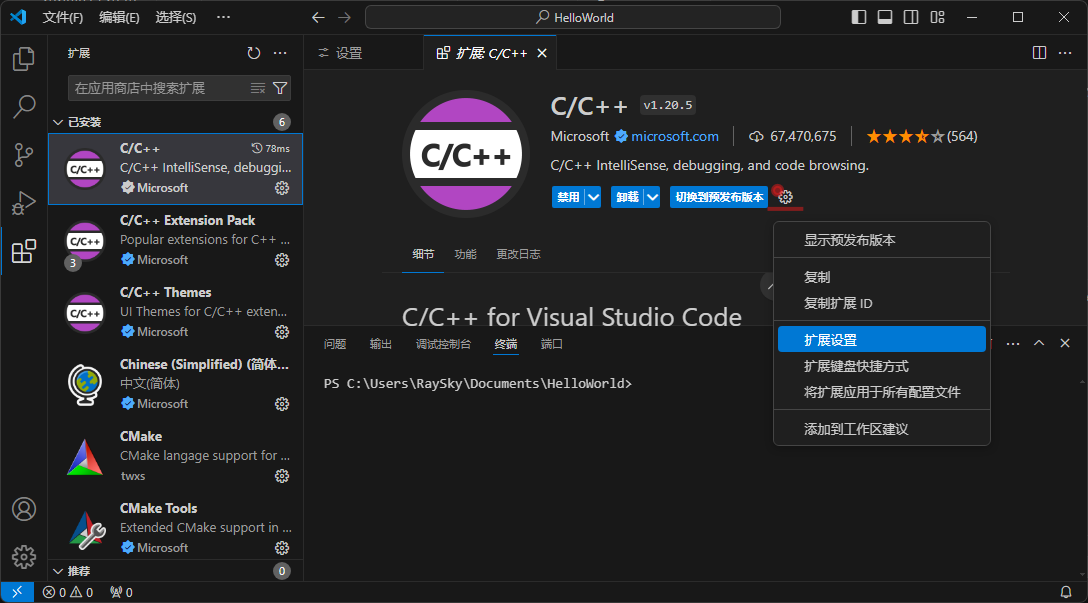Open the Run and Debug view
Image resolution: width=1088 pixels, height=603 pixels.
pyautogui.click(x=24, y=203)
